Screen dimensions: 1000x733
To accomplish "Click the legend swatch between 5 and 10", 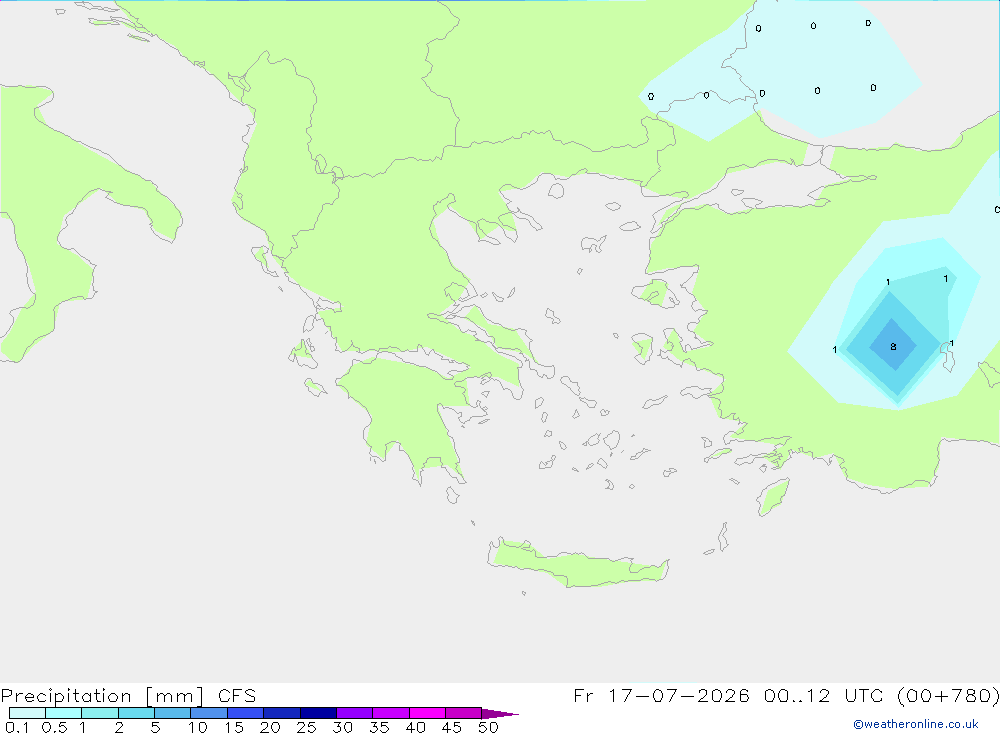I will 173,713.
